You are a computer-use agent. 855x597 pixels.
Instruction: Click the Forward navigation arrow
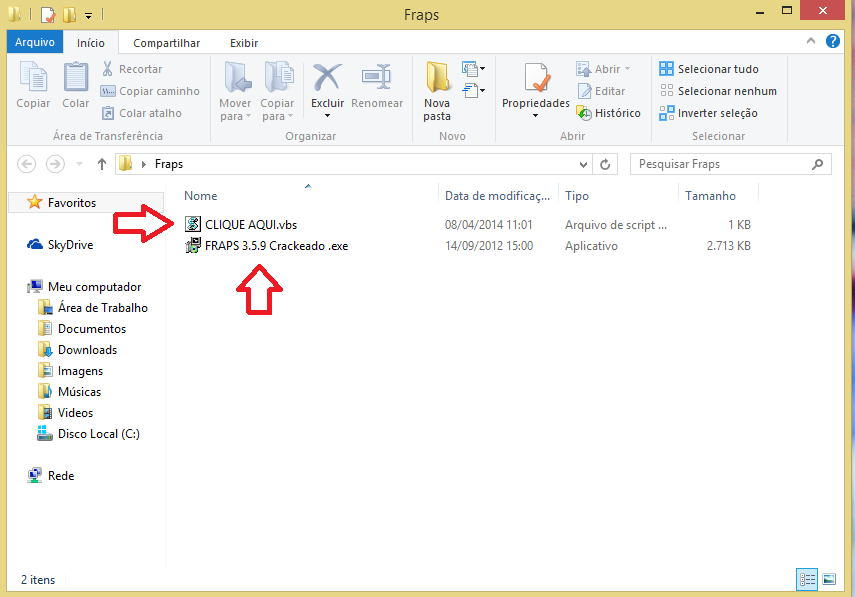55,164
